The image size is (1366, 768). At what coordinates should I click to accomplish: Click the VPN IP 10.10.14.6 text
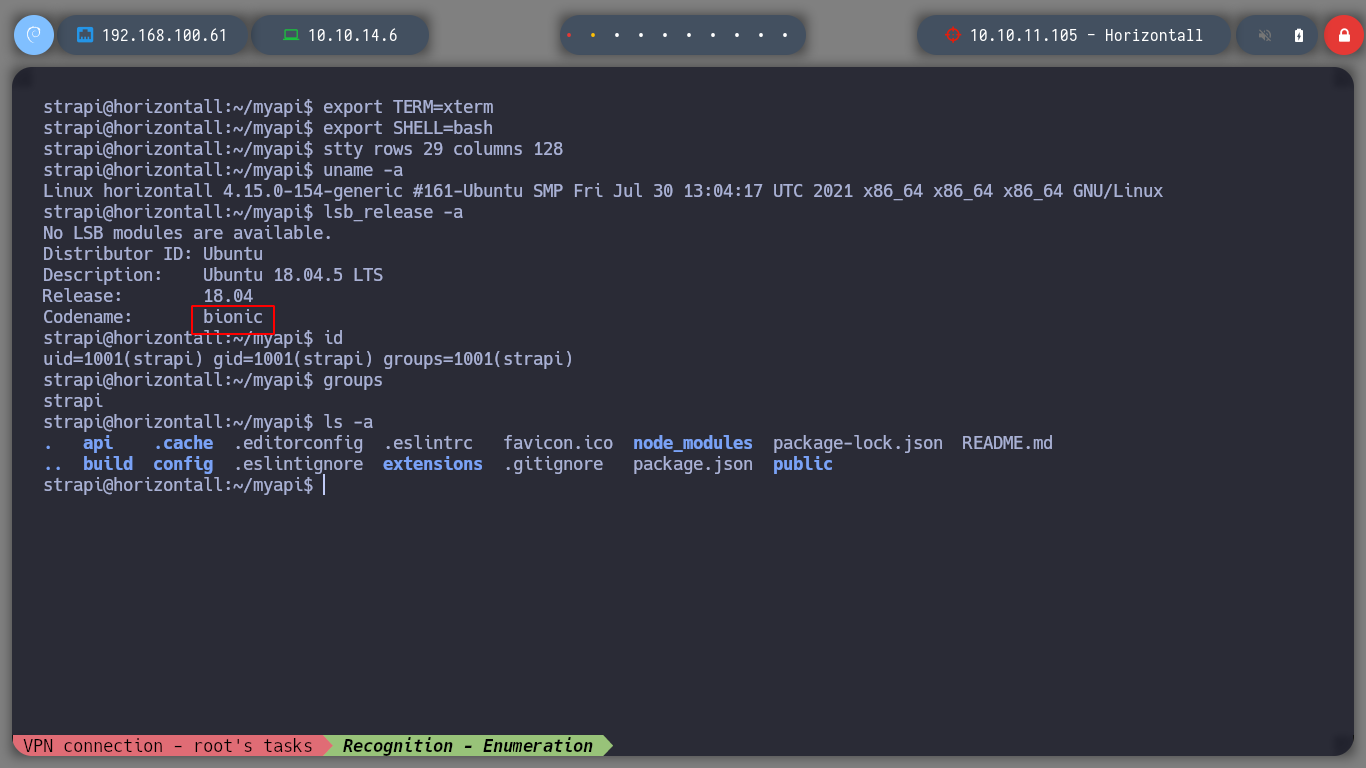(x=353, y=35)
